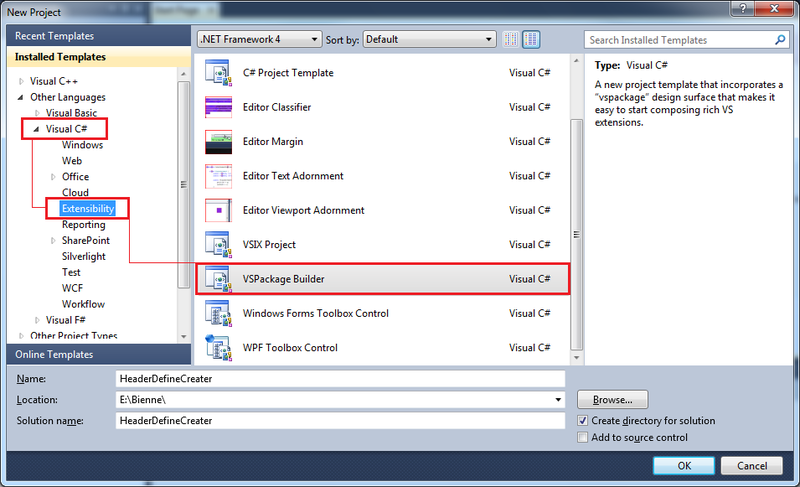Viewport: 800px width, 487px height.
Task: Select the Workflow category
Action: pyautogui.click(x=83, y=304)
